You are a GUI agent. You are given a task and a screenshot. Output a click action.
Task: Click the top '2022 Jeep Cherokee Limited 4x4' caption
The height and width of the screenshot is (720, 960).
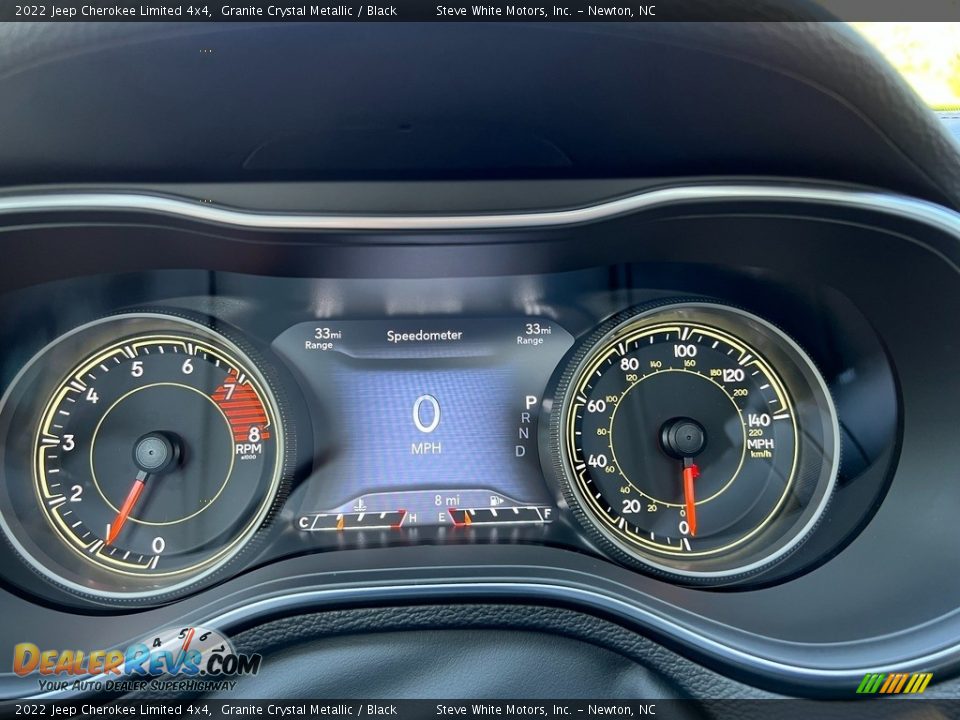[x=113, y=10]
